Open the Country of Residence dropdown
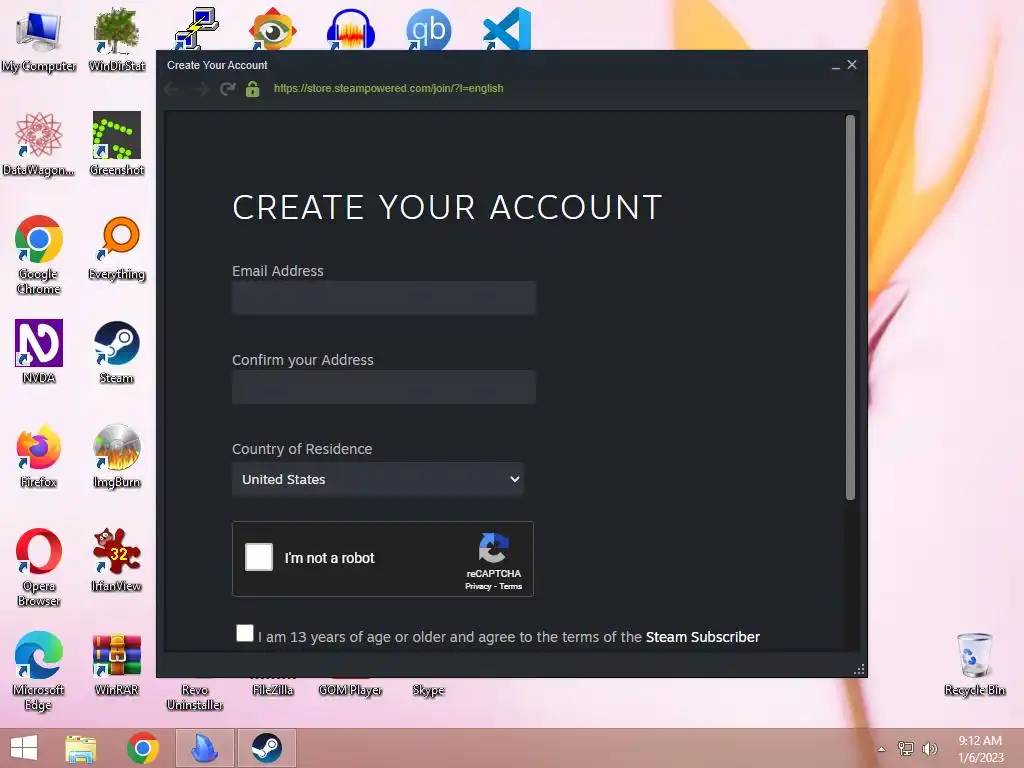The image size is (1024, 768). [377, 479]
